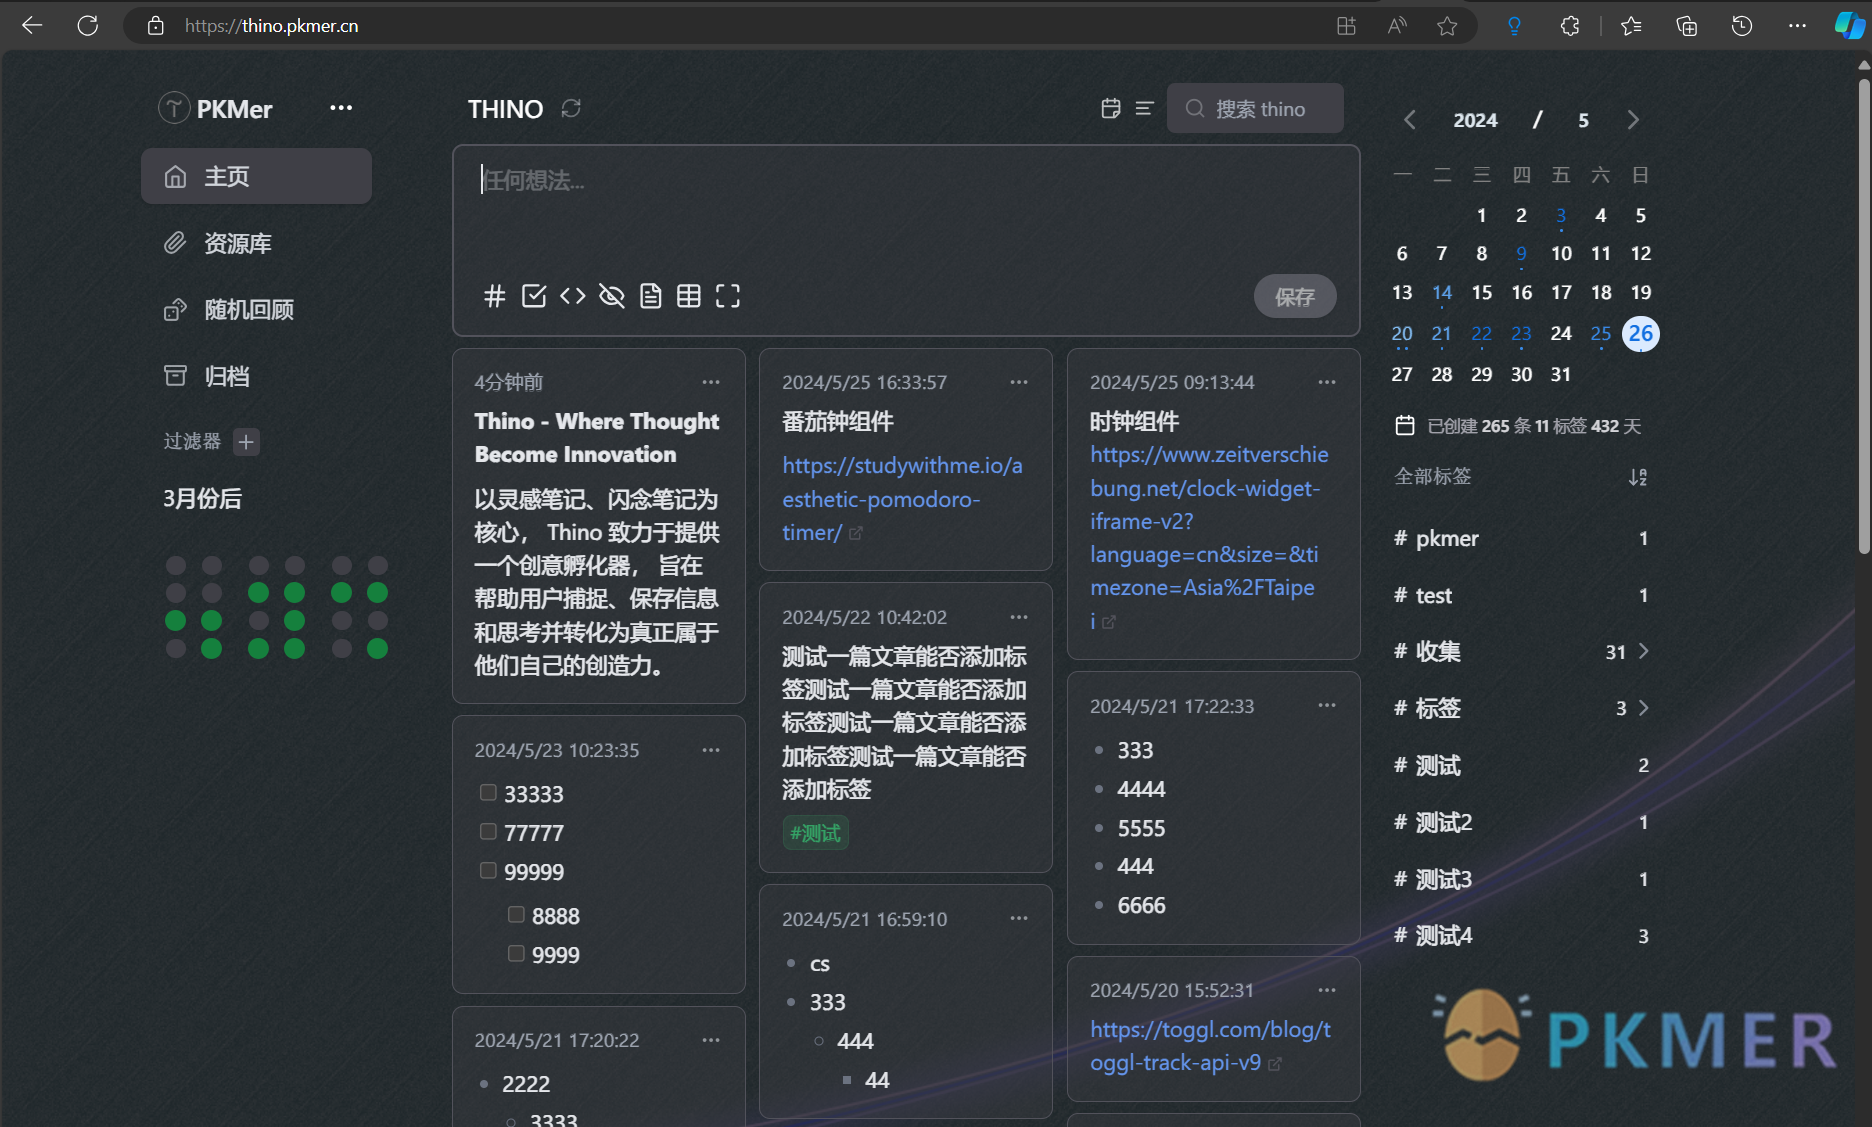Open browser history icon

[1742, 26]
